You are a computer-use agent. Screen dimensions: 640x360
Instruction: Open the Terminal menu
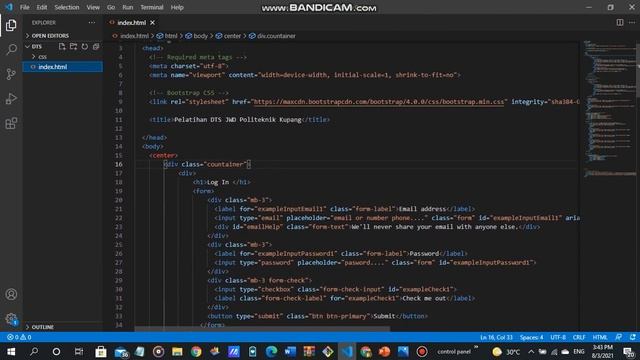point(152,7)
